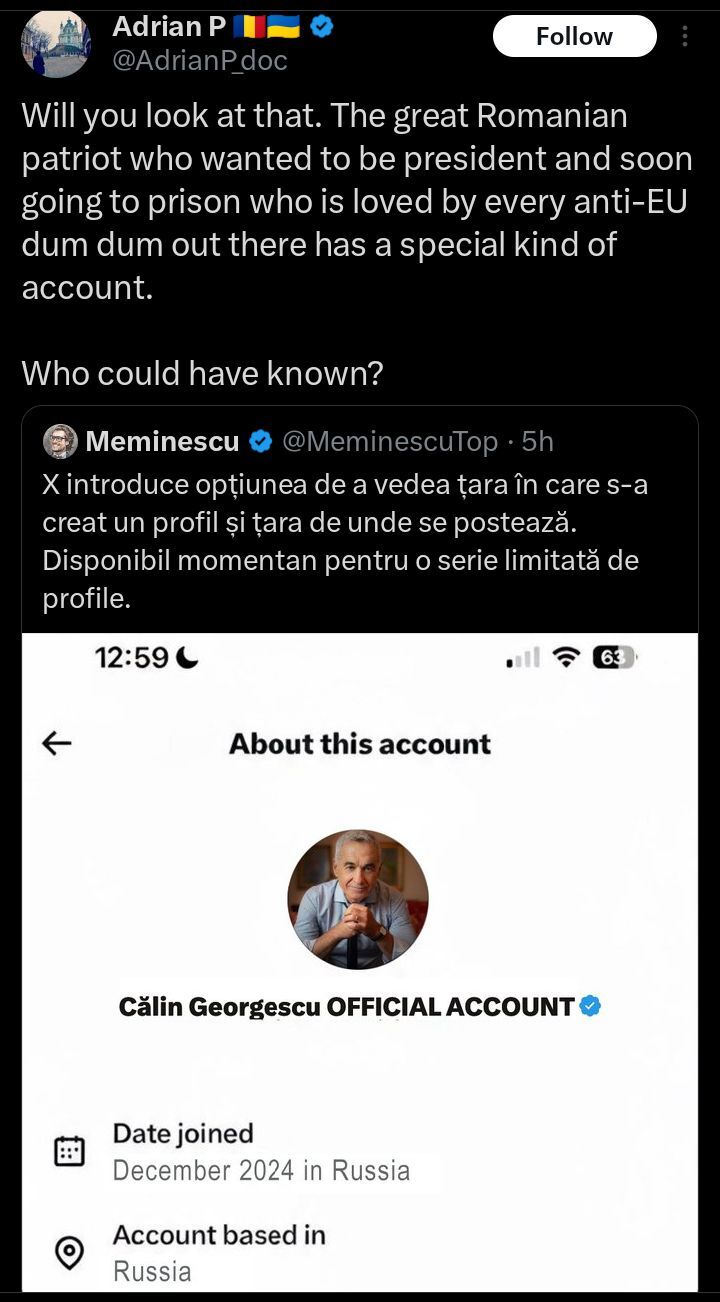
Task: Open the @MeminescuTop handle link
Action: tap(390, 441)
